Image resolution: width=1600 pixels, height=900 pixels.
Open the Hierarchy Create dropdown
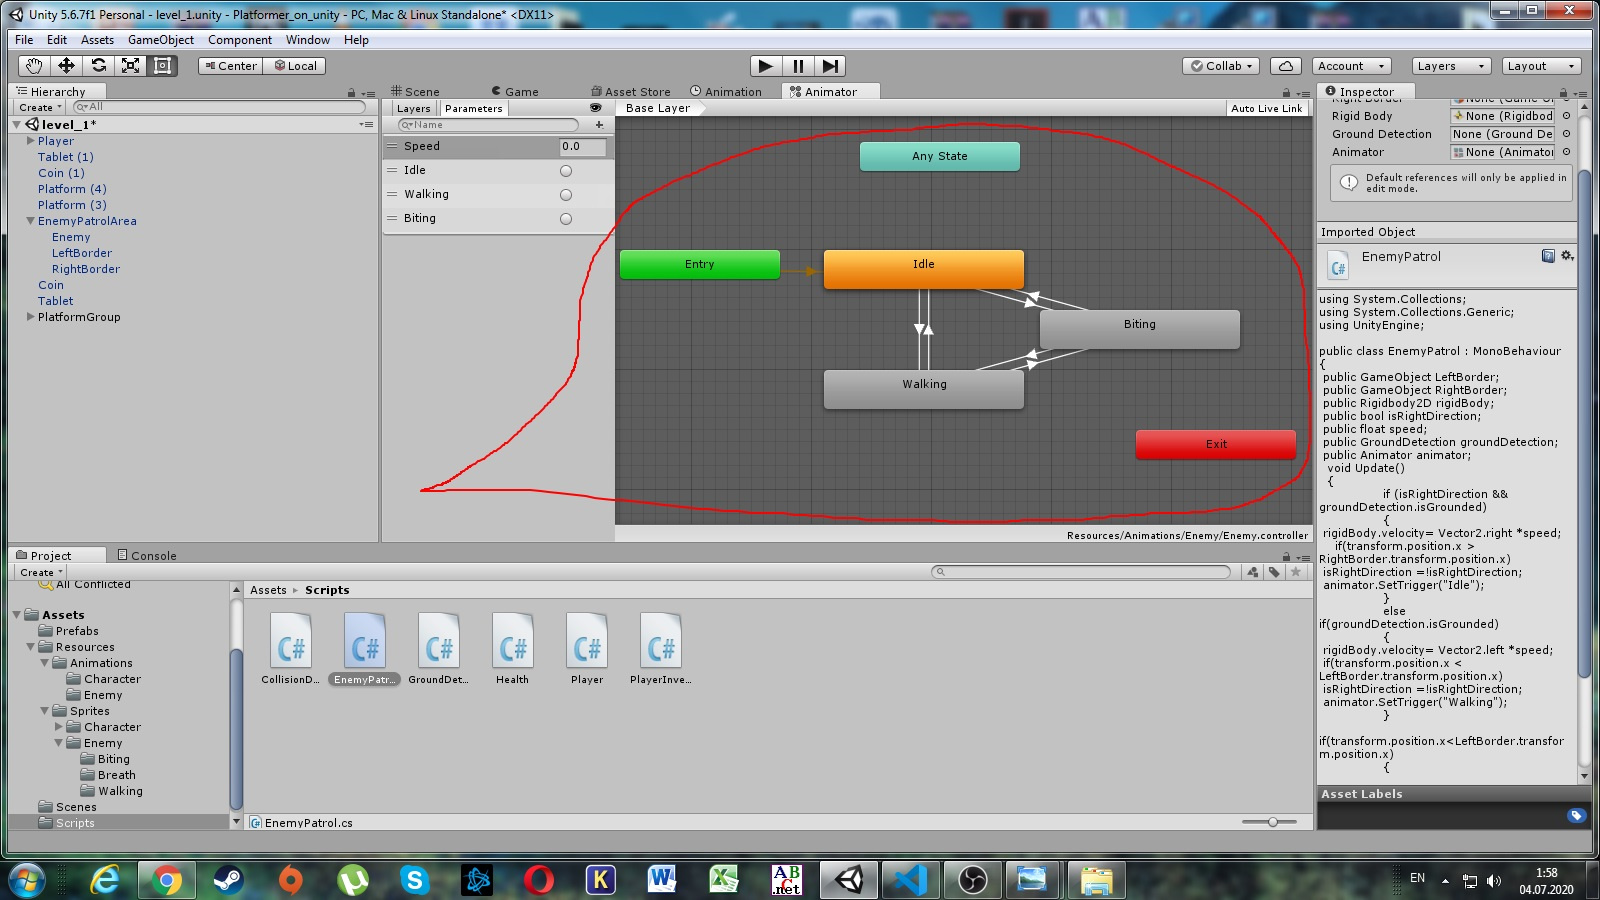pos(40,107)
